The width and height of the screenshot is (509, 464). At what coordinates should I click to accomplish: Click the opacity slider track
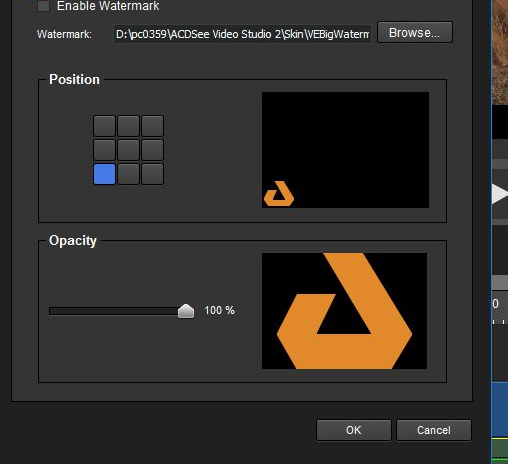[114, 311]
